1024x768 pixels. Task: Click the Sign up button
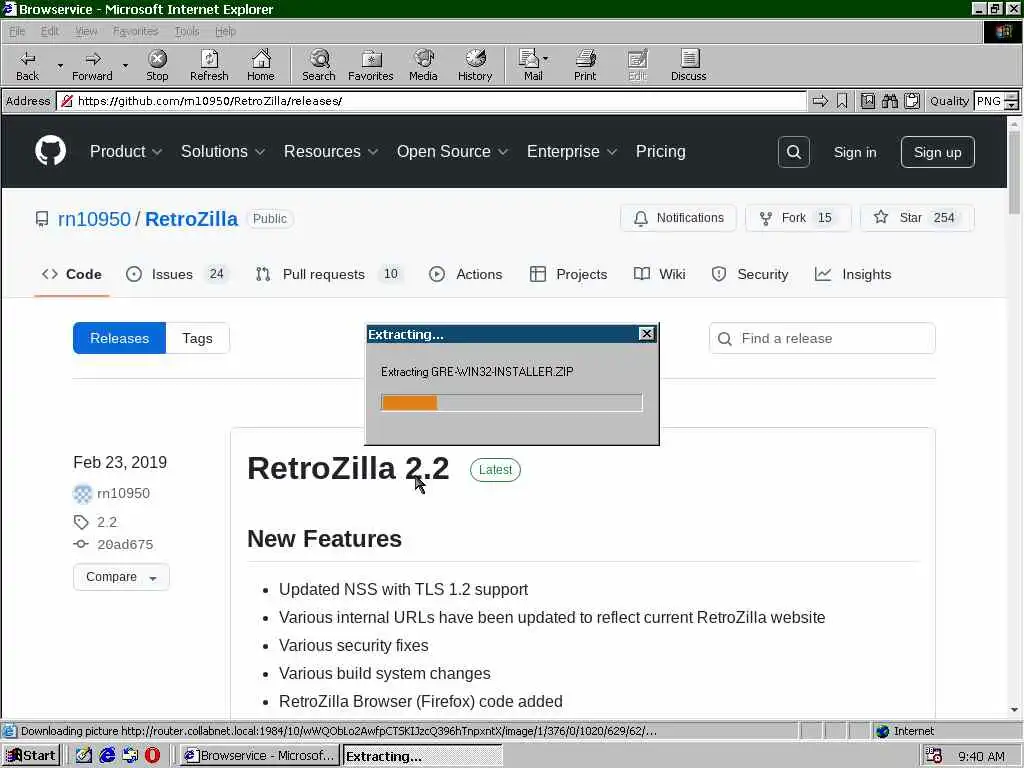(937, 152)
